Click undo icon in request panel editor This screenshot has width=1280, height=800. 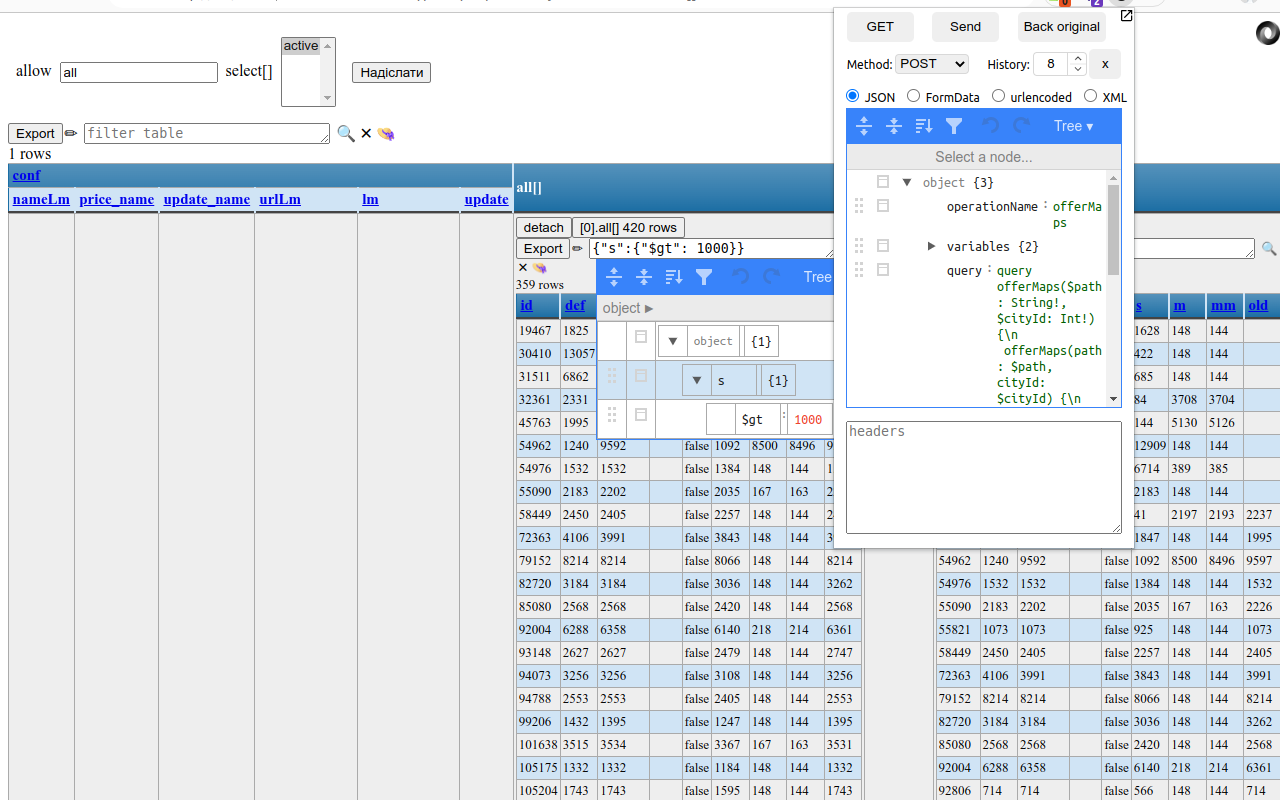point(990,126)
